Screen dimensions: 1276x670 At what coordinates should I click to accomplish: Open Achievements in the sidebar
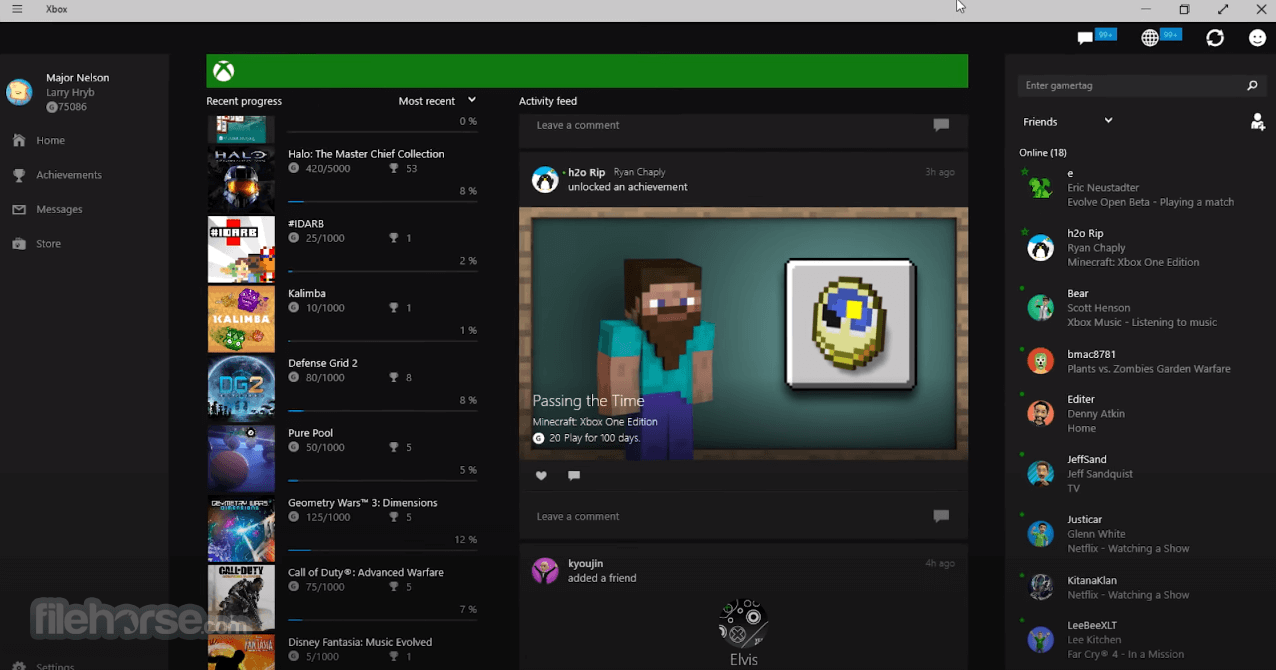(69, 175)
